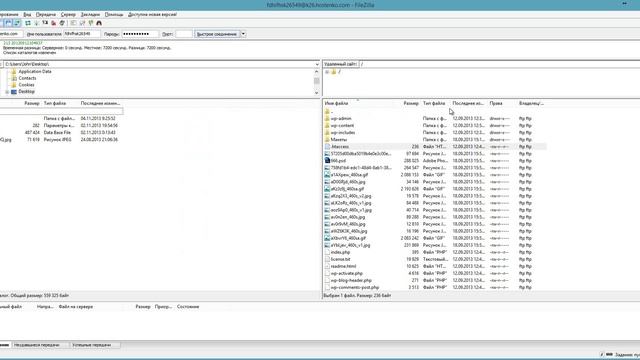640x360 pixels.
Task: Toggle the transfer queue display
Action: click(17, 23)
